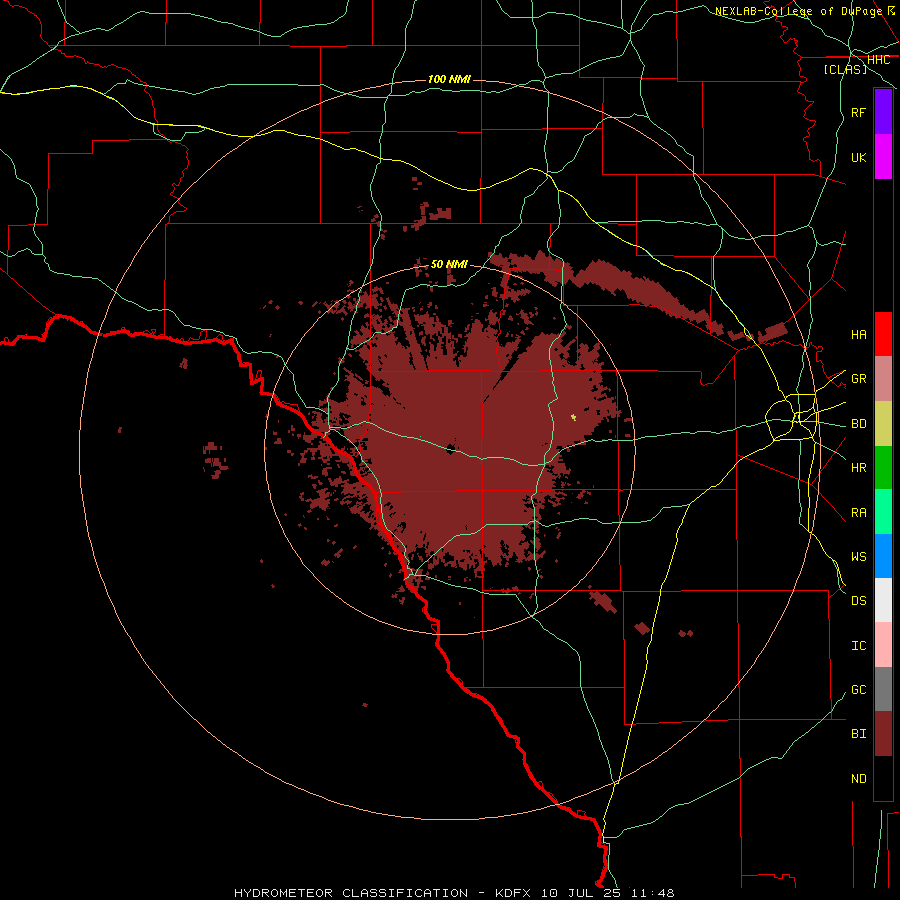
Task: Pick the HR green legend swatch
Action: (x=883, y=468)
